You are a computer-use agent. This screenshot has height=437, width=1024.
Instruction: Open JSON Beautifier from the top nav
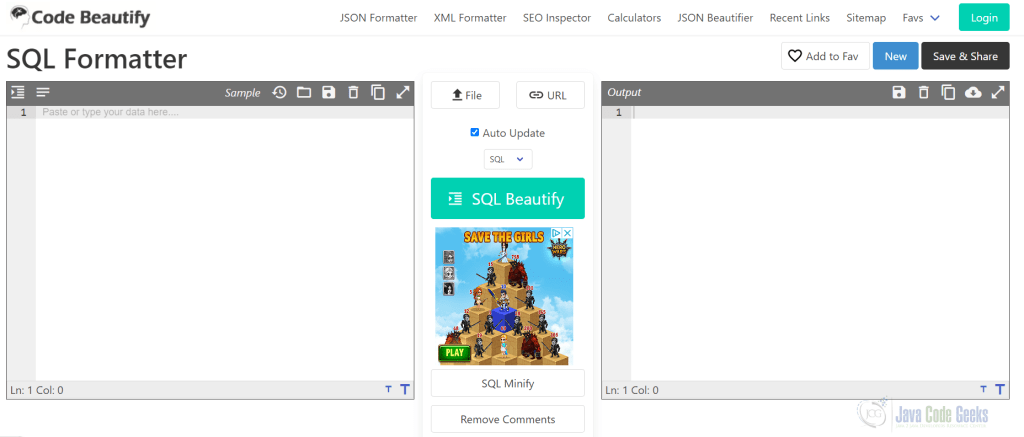click(715, 18)
